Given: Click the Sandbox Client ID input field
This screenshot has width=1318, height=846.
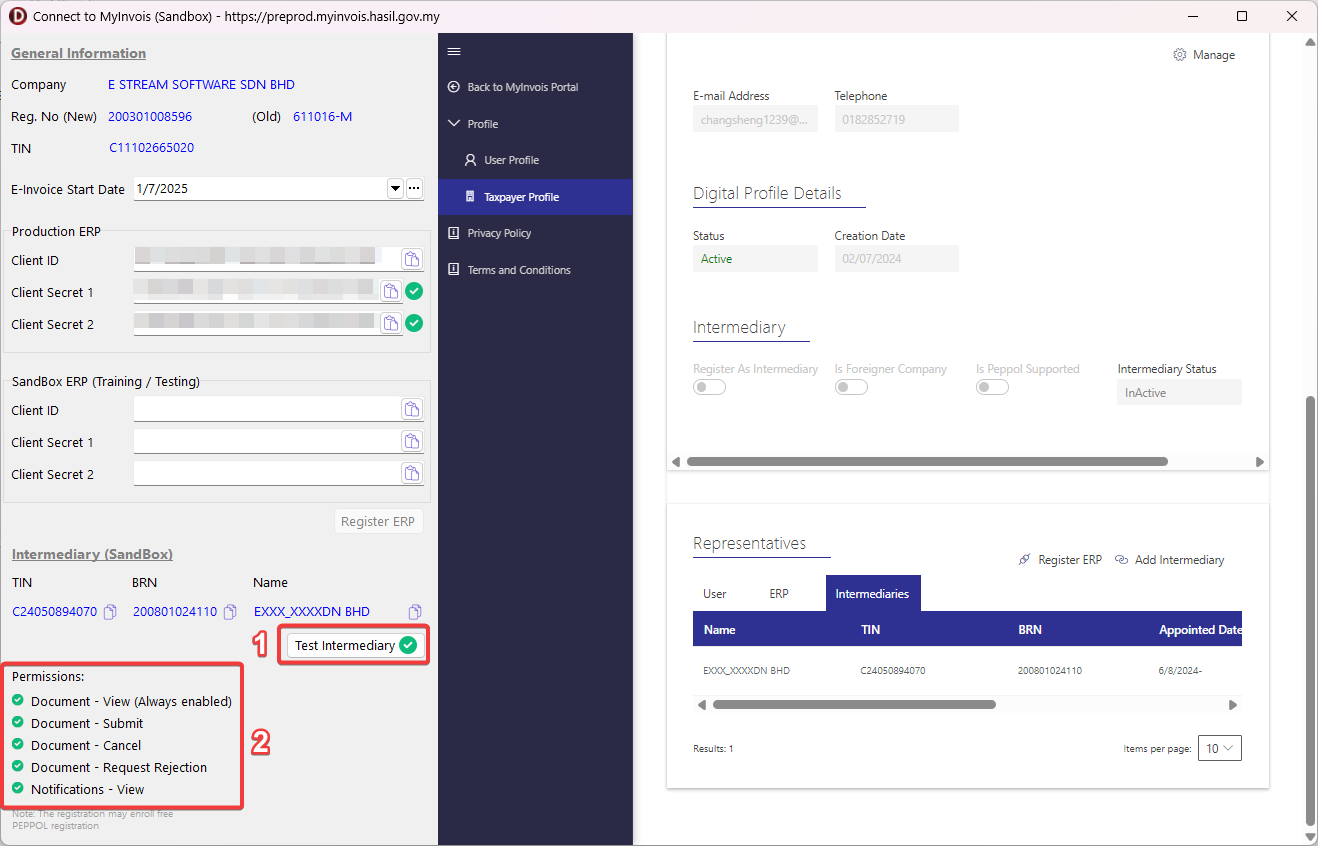Looking at the screenshot, I should (266, 410).
